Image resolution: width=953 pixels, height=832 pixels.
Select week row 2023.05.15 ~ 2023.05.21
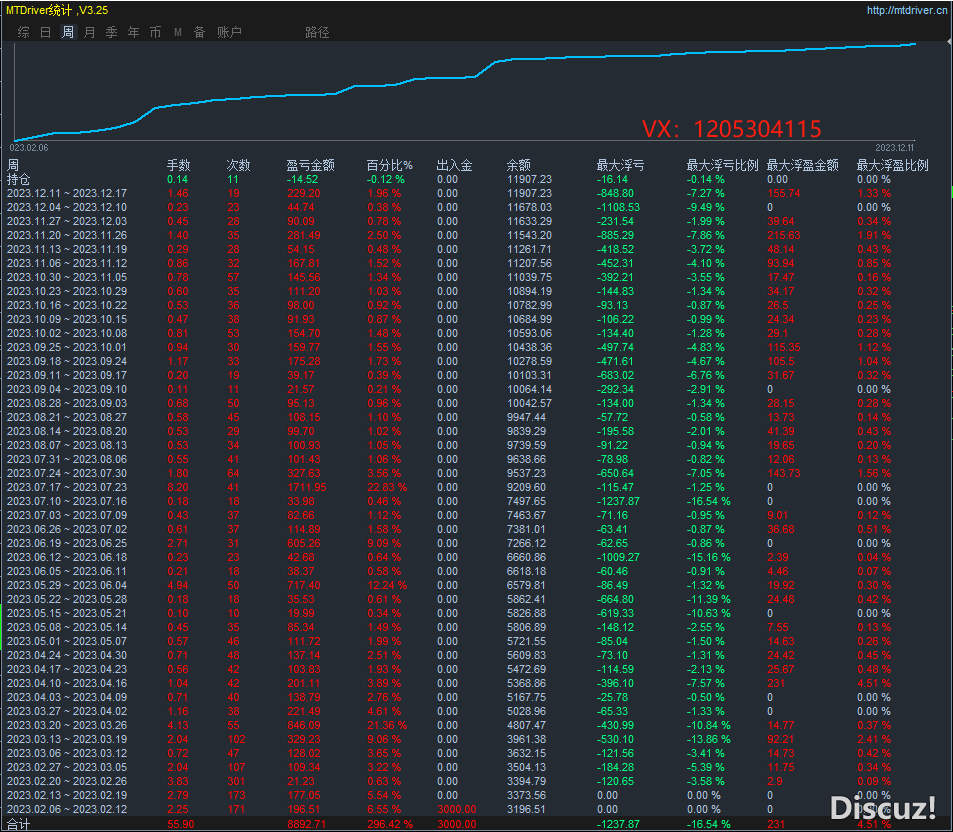pos(67,613)
